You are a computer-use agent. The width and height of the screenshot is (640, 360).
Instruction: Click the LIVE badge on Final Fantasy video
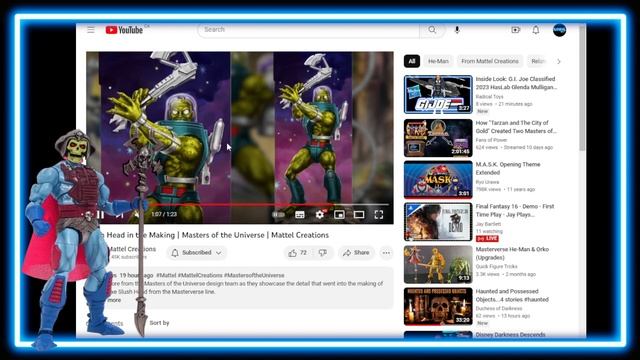tap(487, 238)
